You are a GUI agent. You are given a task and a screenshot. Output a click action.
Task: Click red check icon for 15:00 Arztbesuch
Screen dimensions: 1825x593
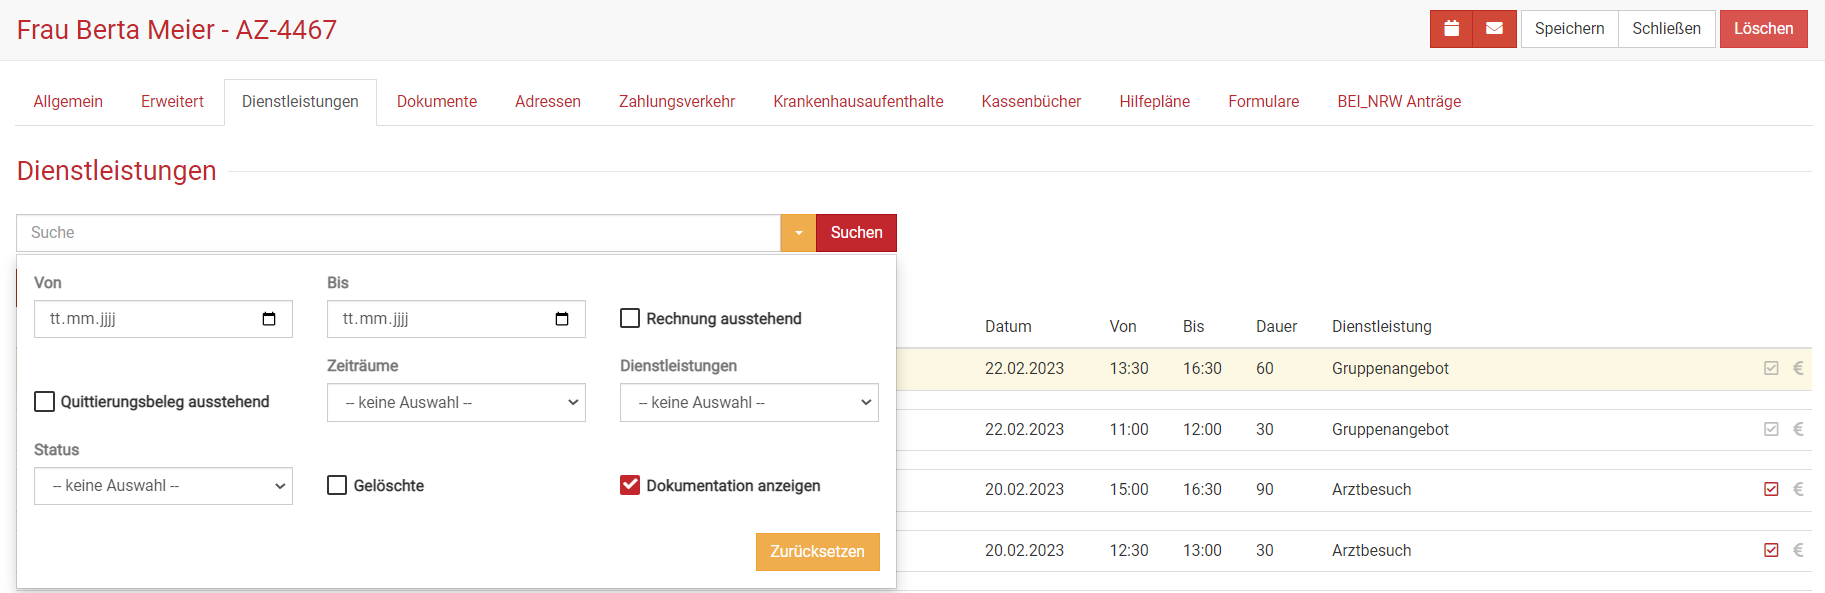pyautogui.click(x=1771, y=490)
